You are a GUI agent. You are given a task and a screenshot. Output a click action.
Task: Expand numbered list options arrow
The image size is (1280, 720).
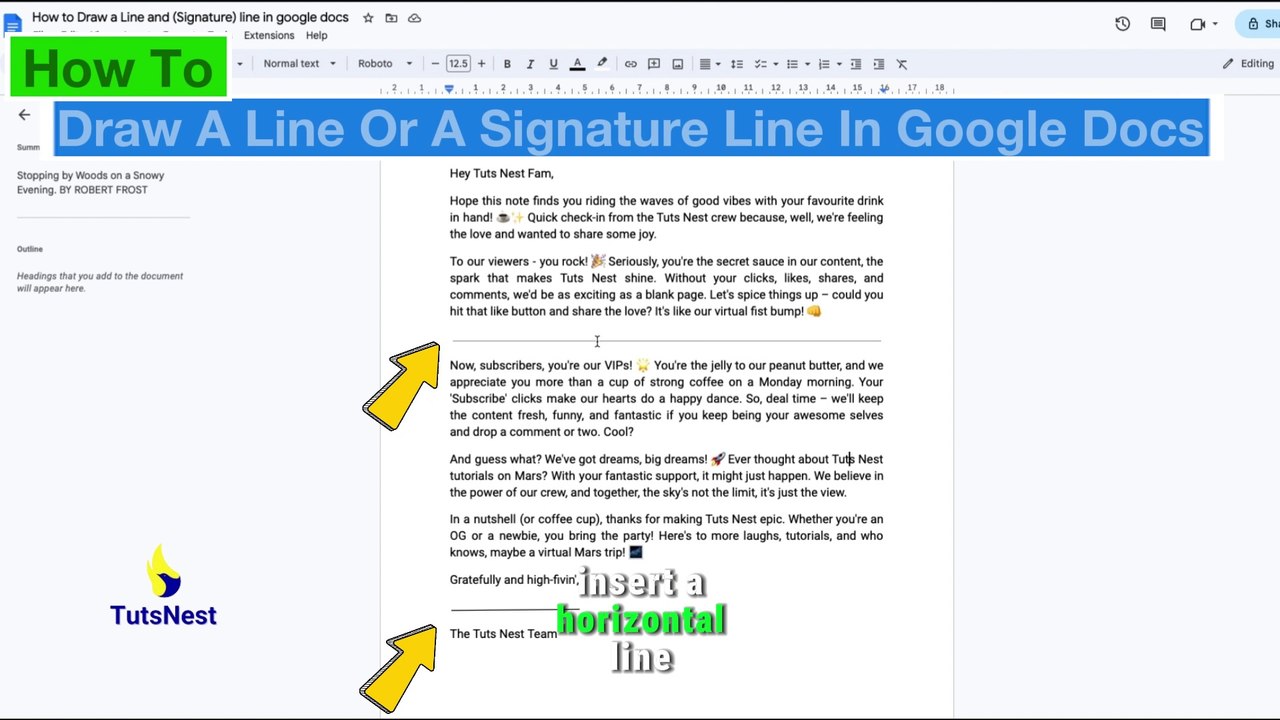(x=839, y=64)
